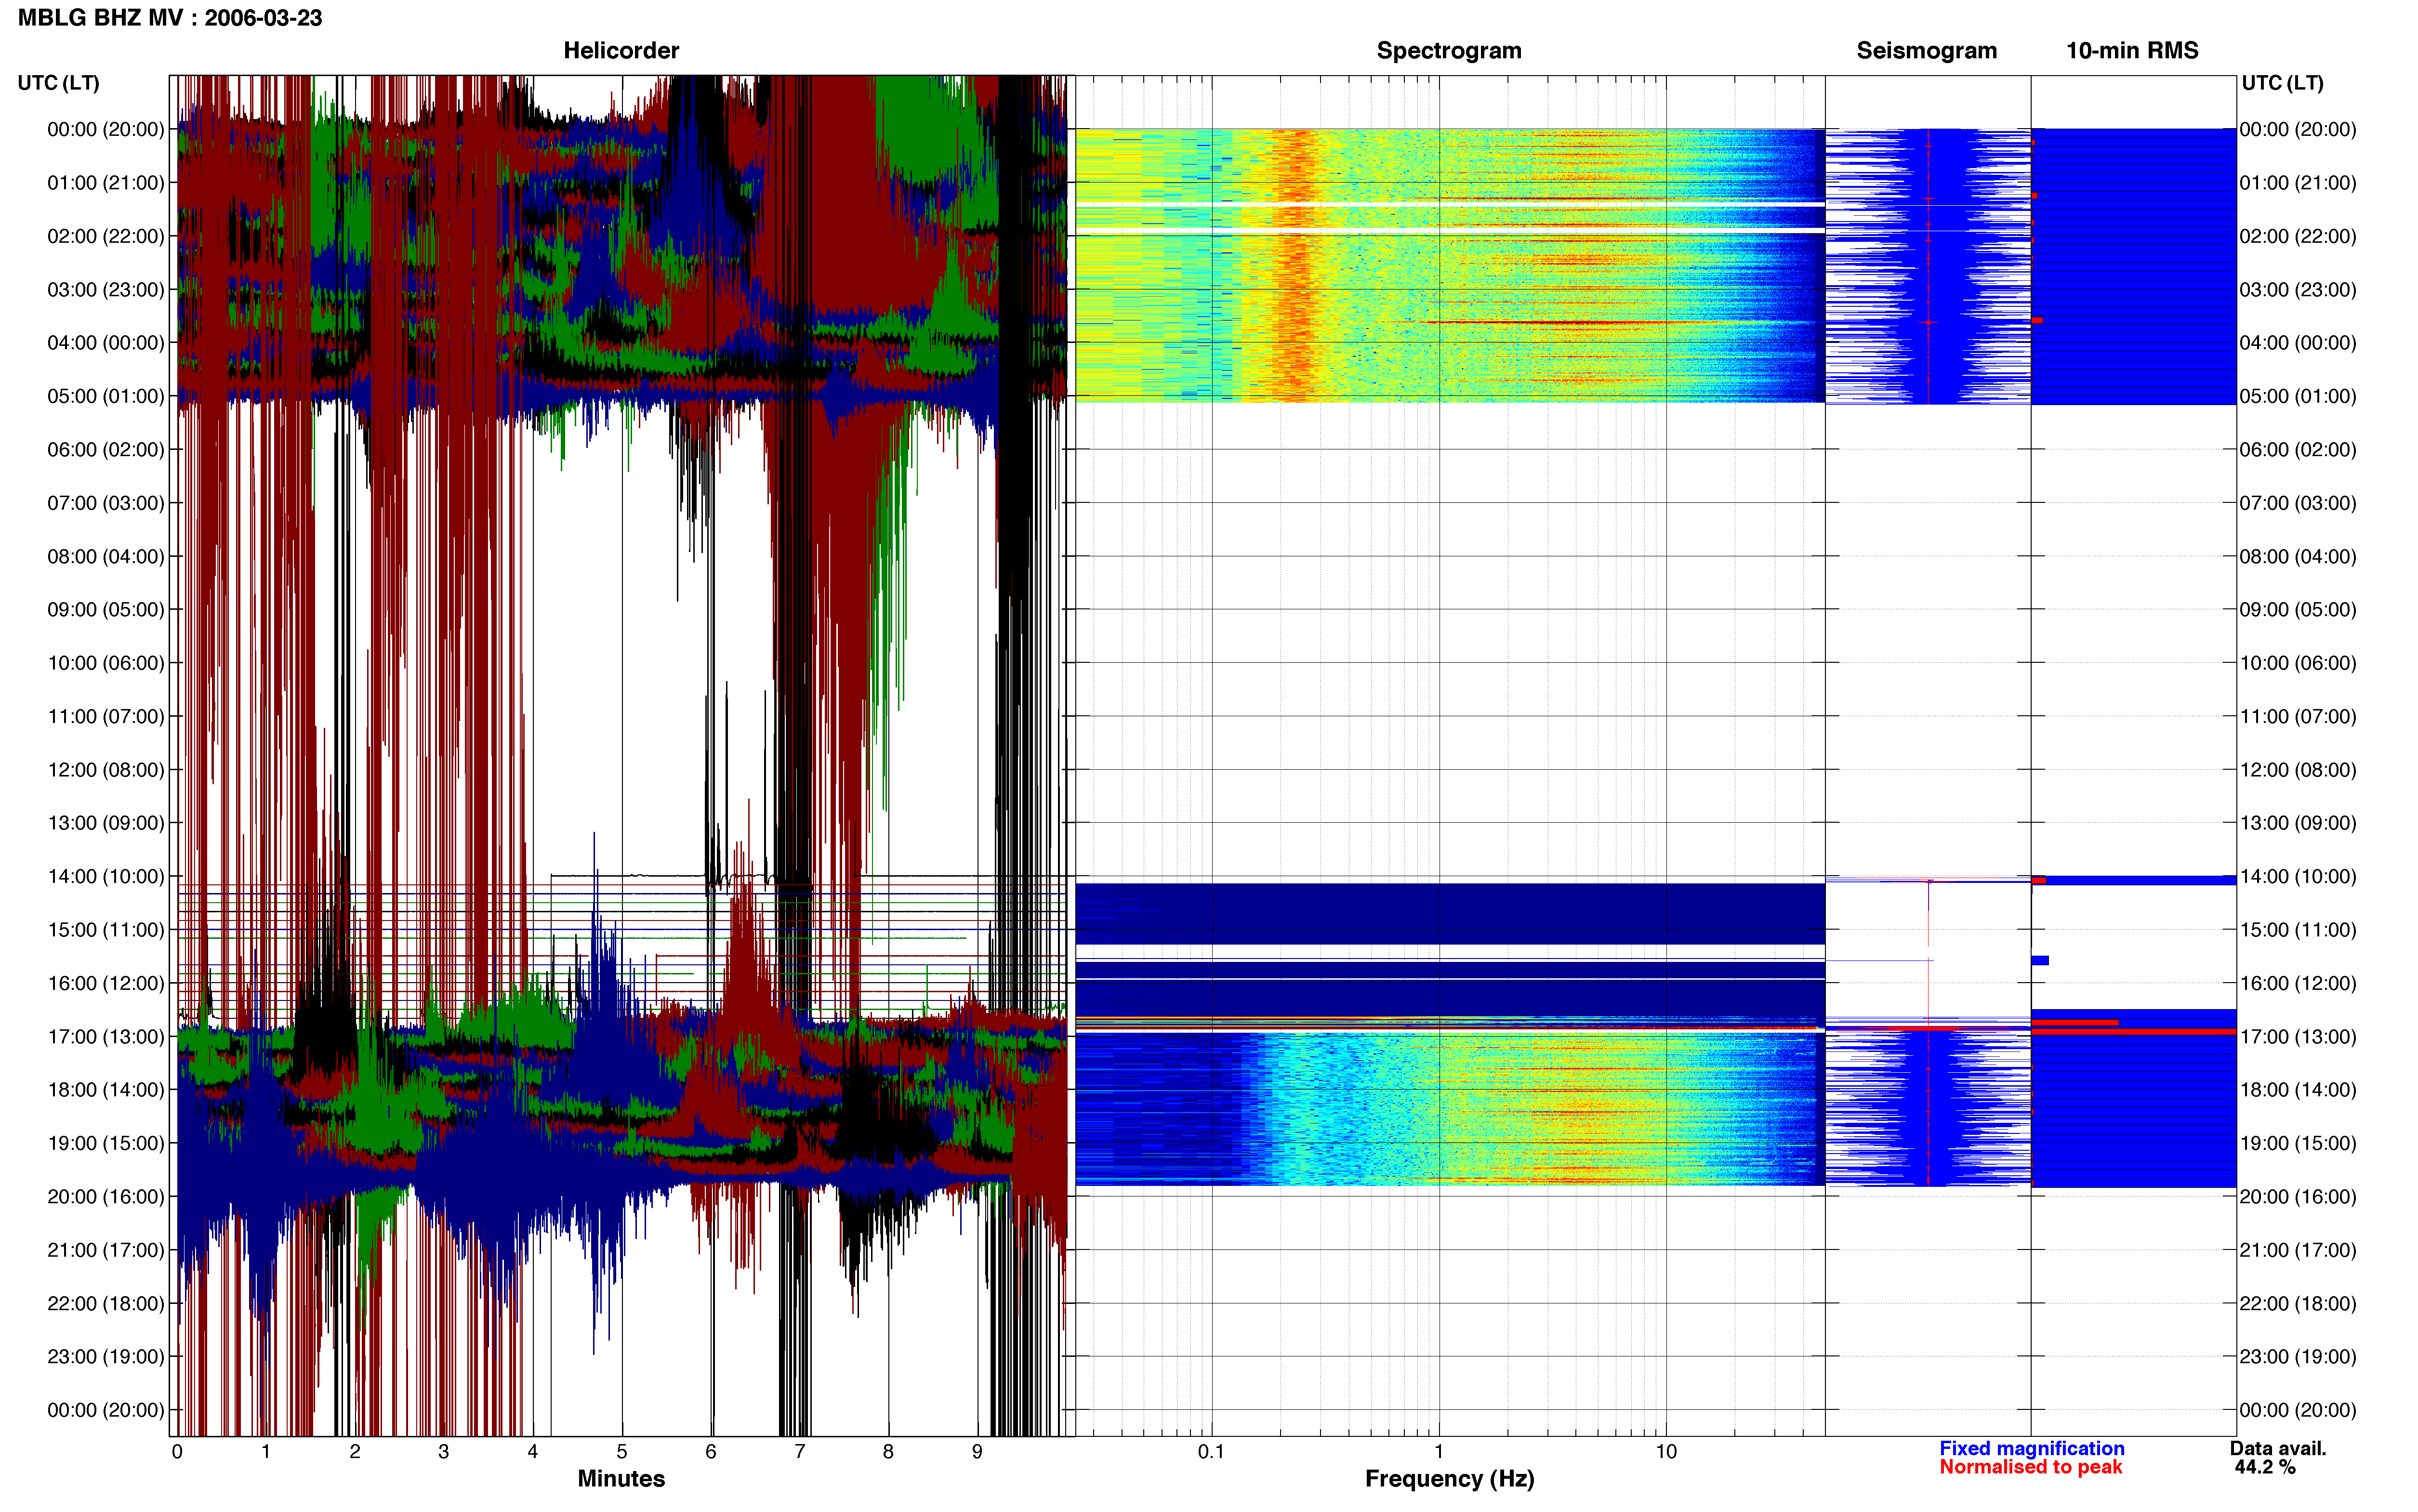Click minutes tick label 4

click(533, 1452)
